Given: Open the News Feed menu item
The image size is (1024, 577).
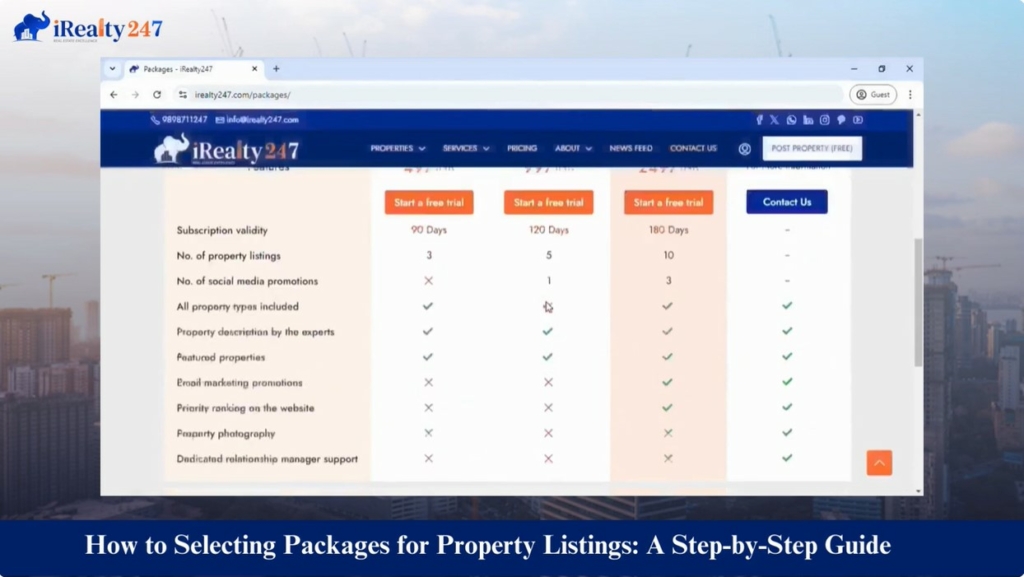Looking at the screenshot, I should tap(631, 149).
